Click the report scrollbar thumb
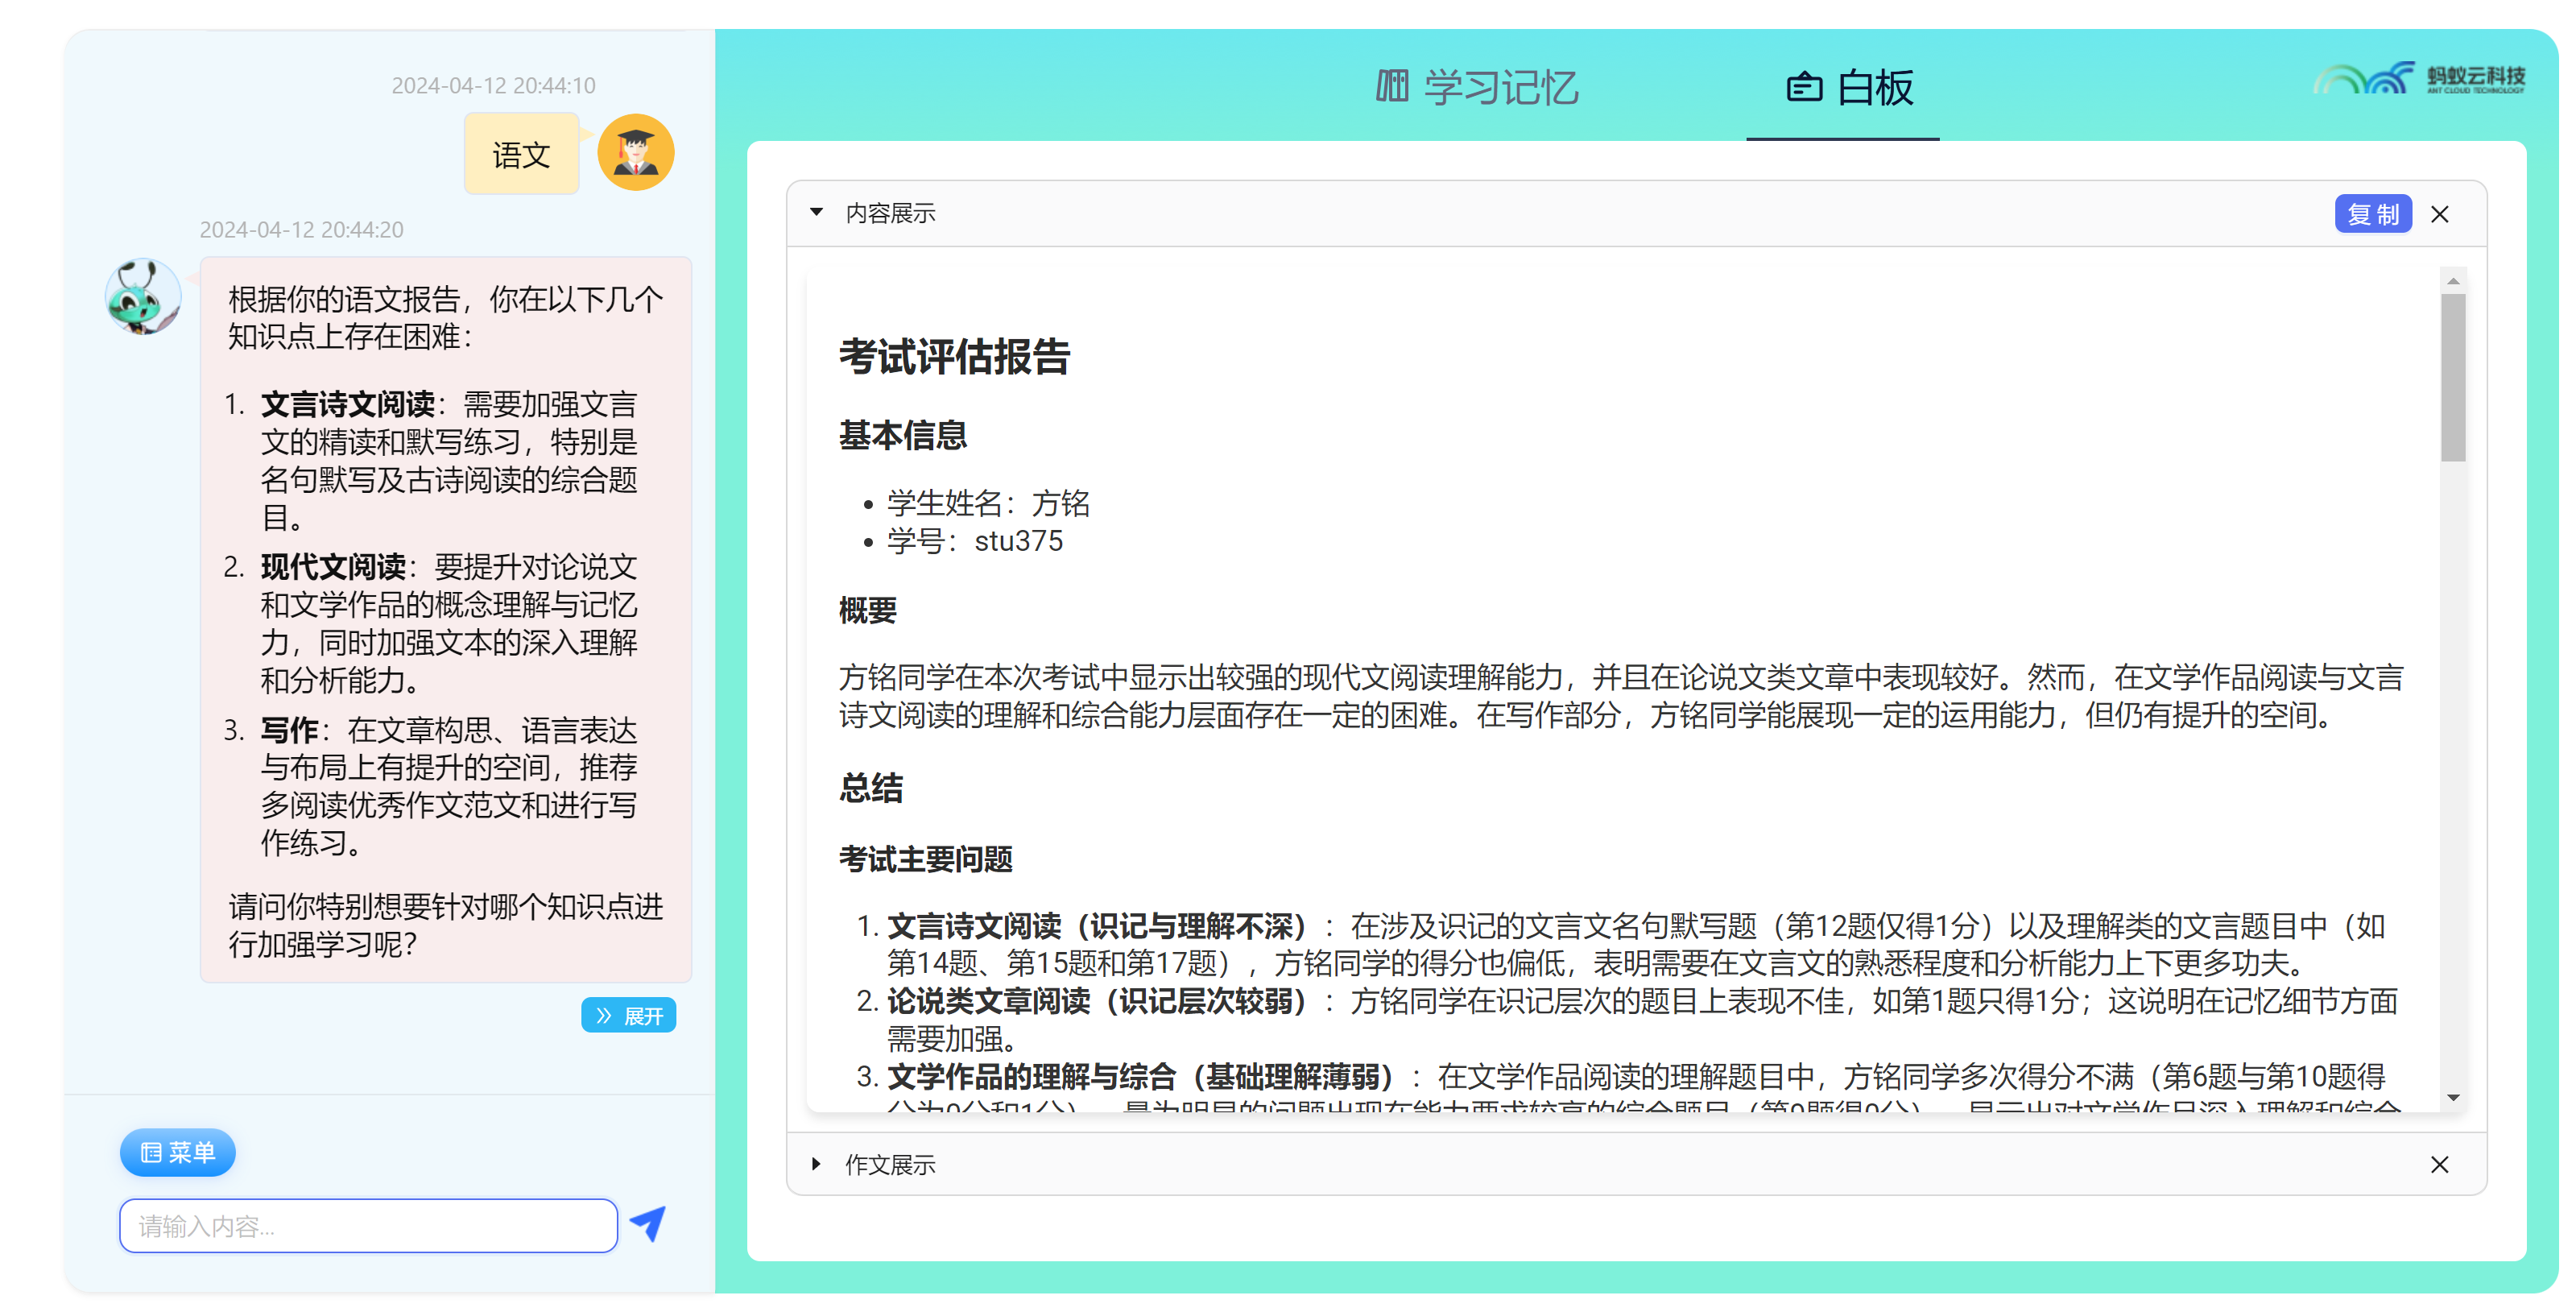2576x1312 pixels. (2452, 377)
